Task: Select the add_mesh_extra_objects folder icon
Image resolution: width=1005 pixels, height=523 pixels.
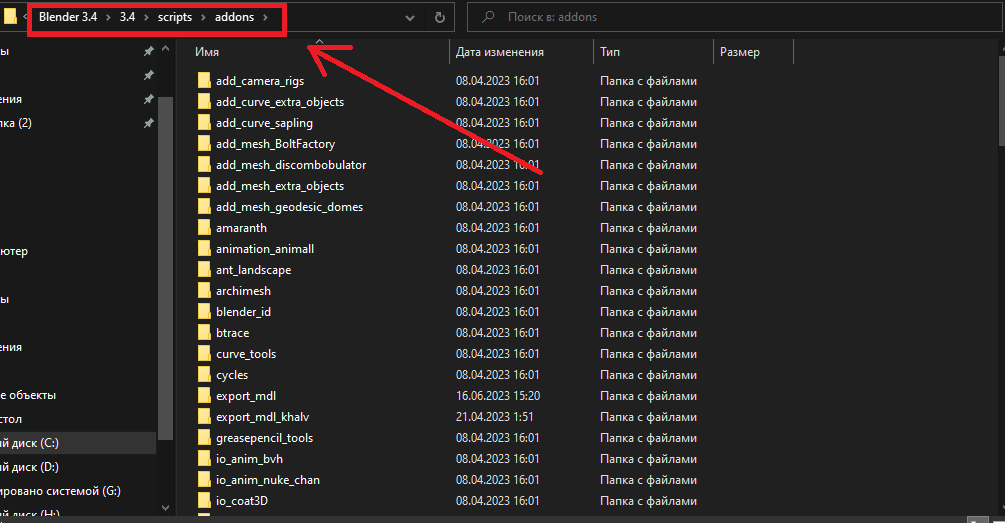Action: [x=204, y=185]
